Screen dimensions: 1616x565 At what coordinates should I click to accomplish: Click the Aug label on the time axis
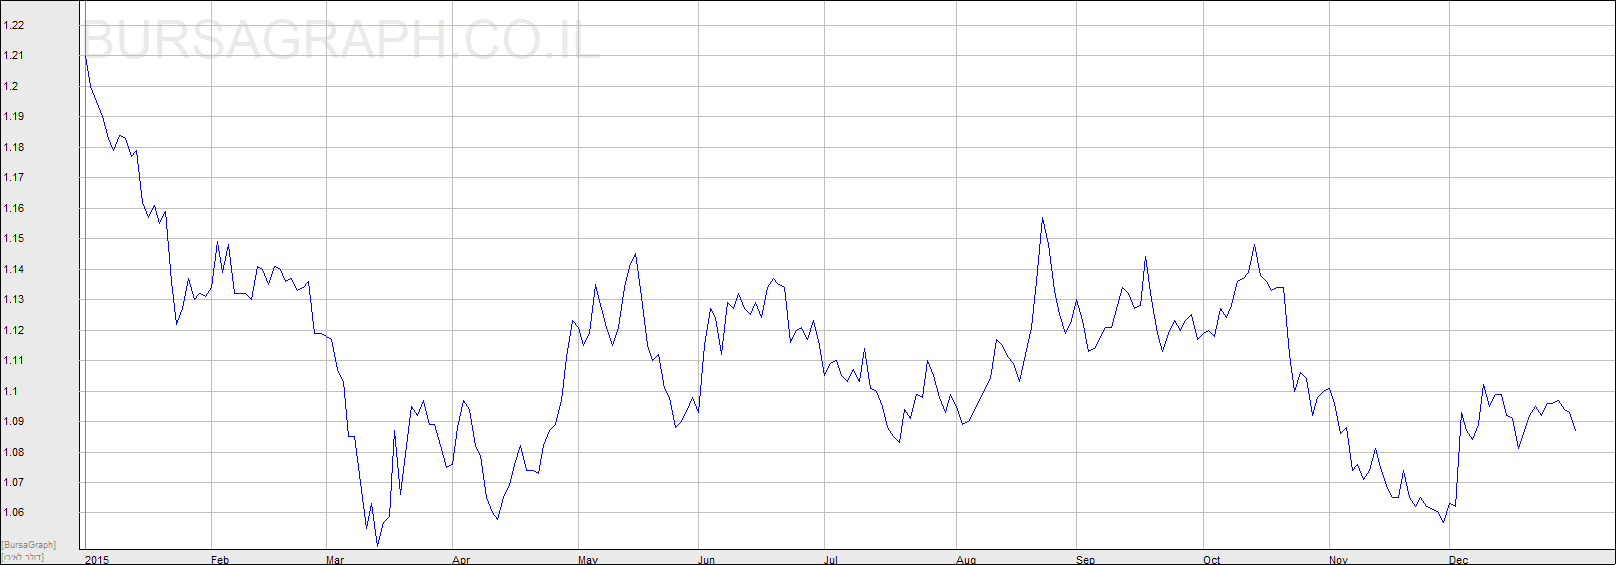click(966, 560)
